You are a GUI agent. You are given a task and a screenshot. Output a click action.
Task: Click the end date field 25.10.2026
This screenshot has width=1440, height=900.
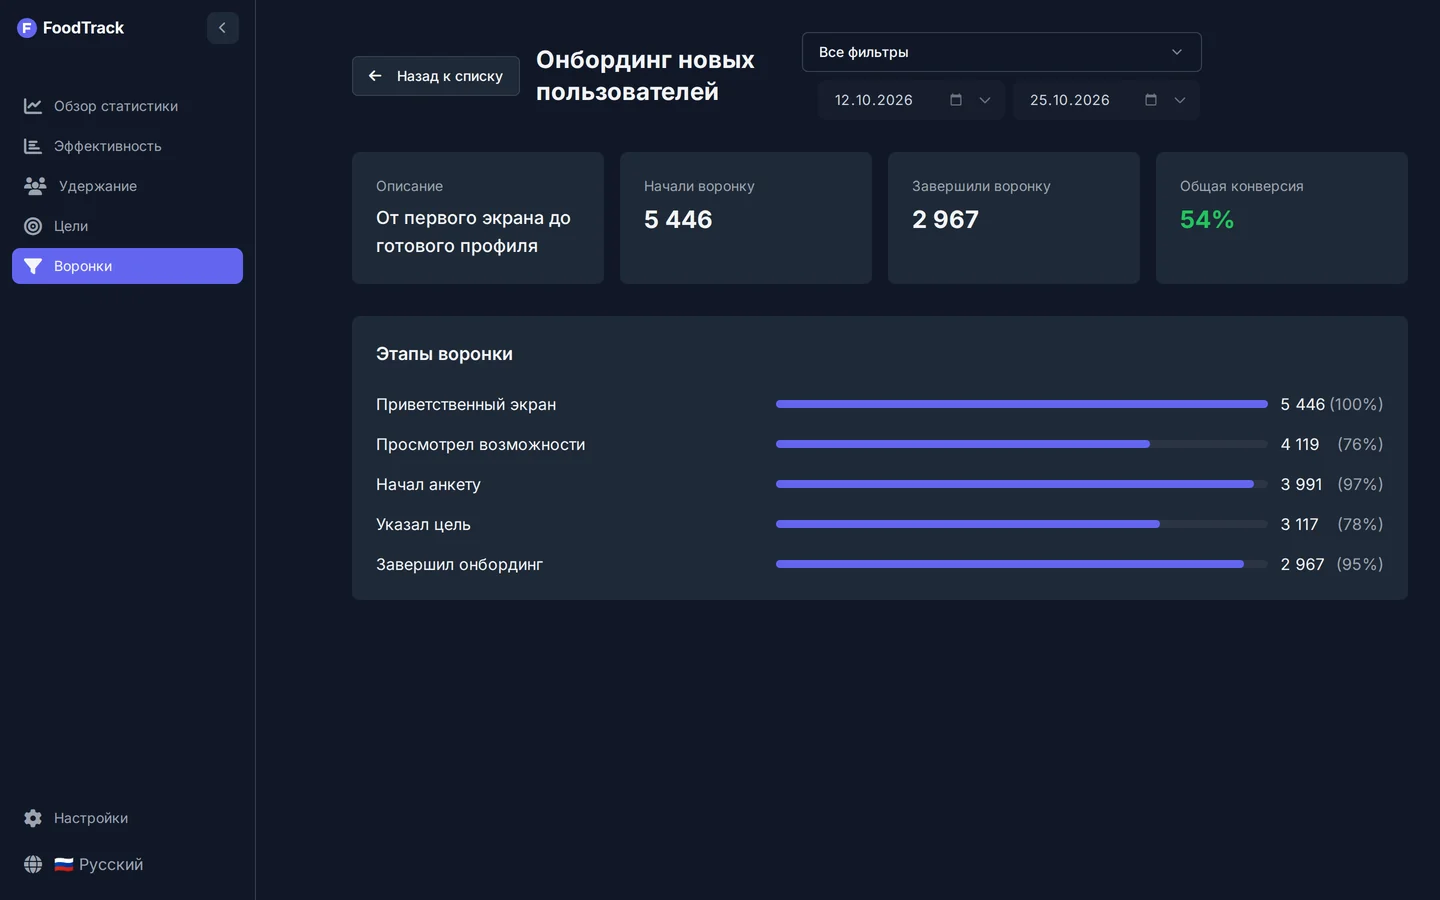click(x=1106, y=100)
